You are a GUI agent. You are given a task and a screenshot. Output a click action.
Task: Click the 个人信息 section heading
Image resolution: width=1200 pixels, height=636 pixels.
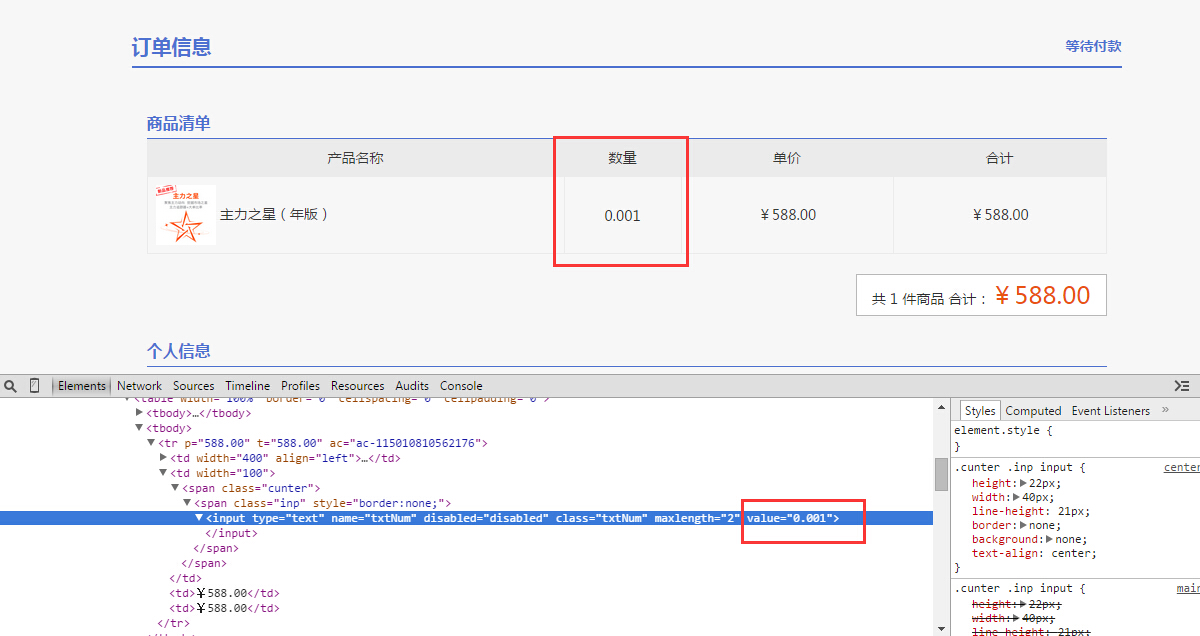point(178,351)
